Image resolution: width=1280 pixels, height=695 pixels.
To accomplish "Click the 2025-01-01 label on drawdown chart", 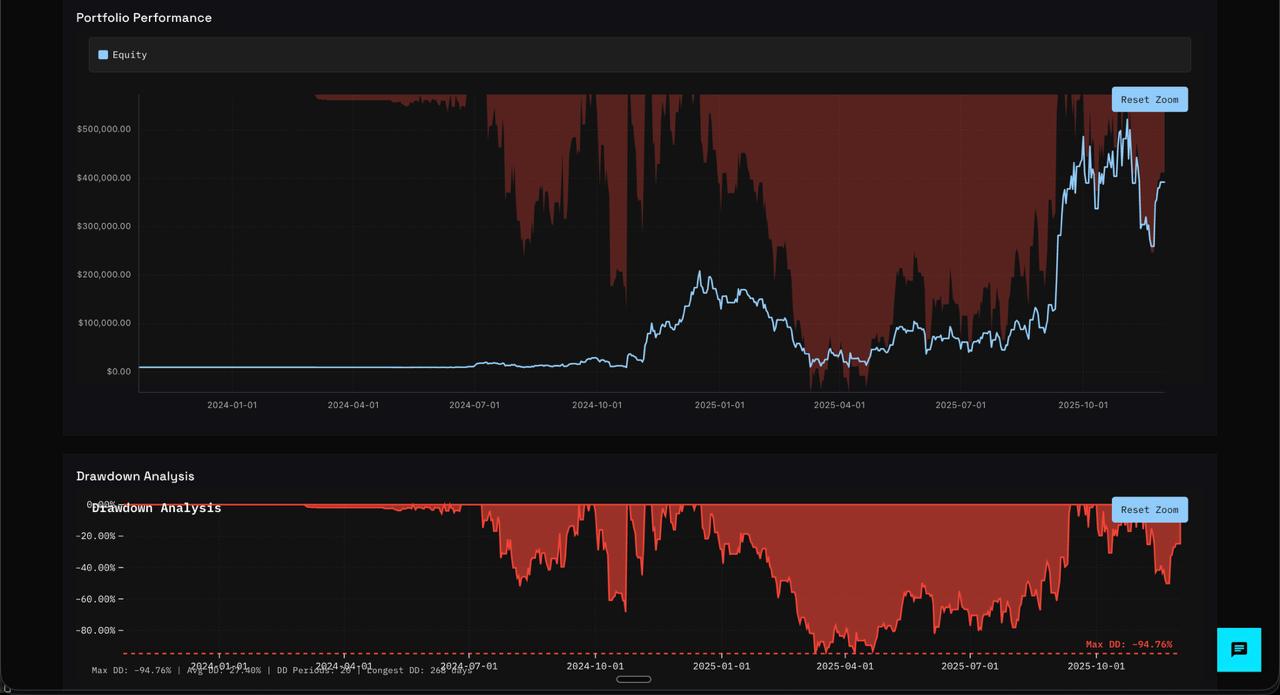I will pyautogui.click(x=719, y=665).
